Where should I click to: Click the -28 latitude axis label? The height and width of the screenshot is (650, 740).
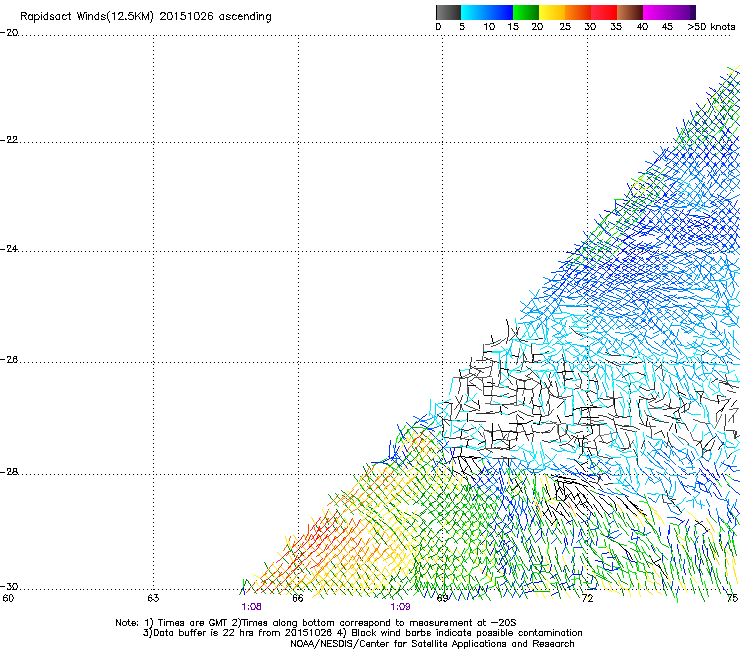click(x=9, y=472)
